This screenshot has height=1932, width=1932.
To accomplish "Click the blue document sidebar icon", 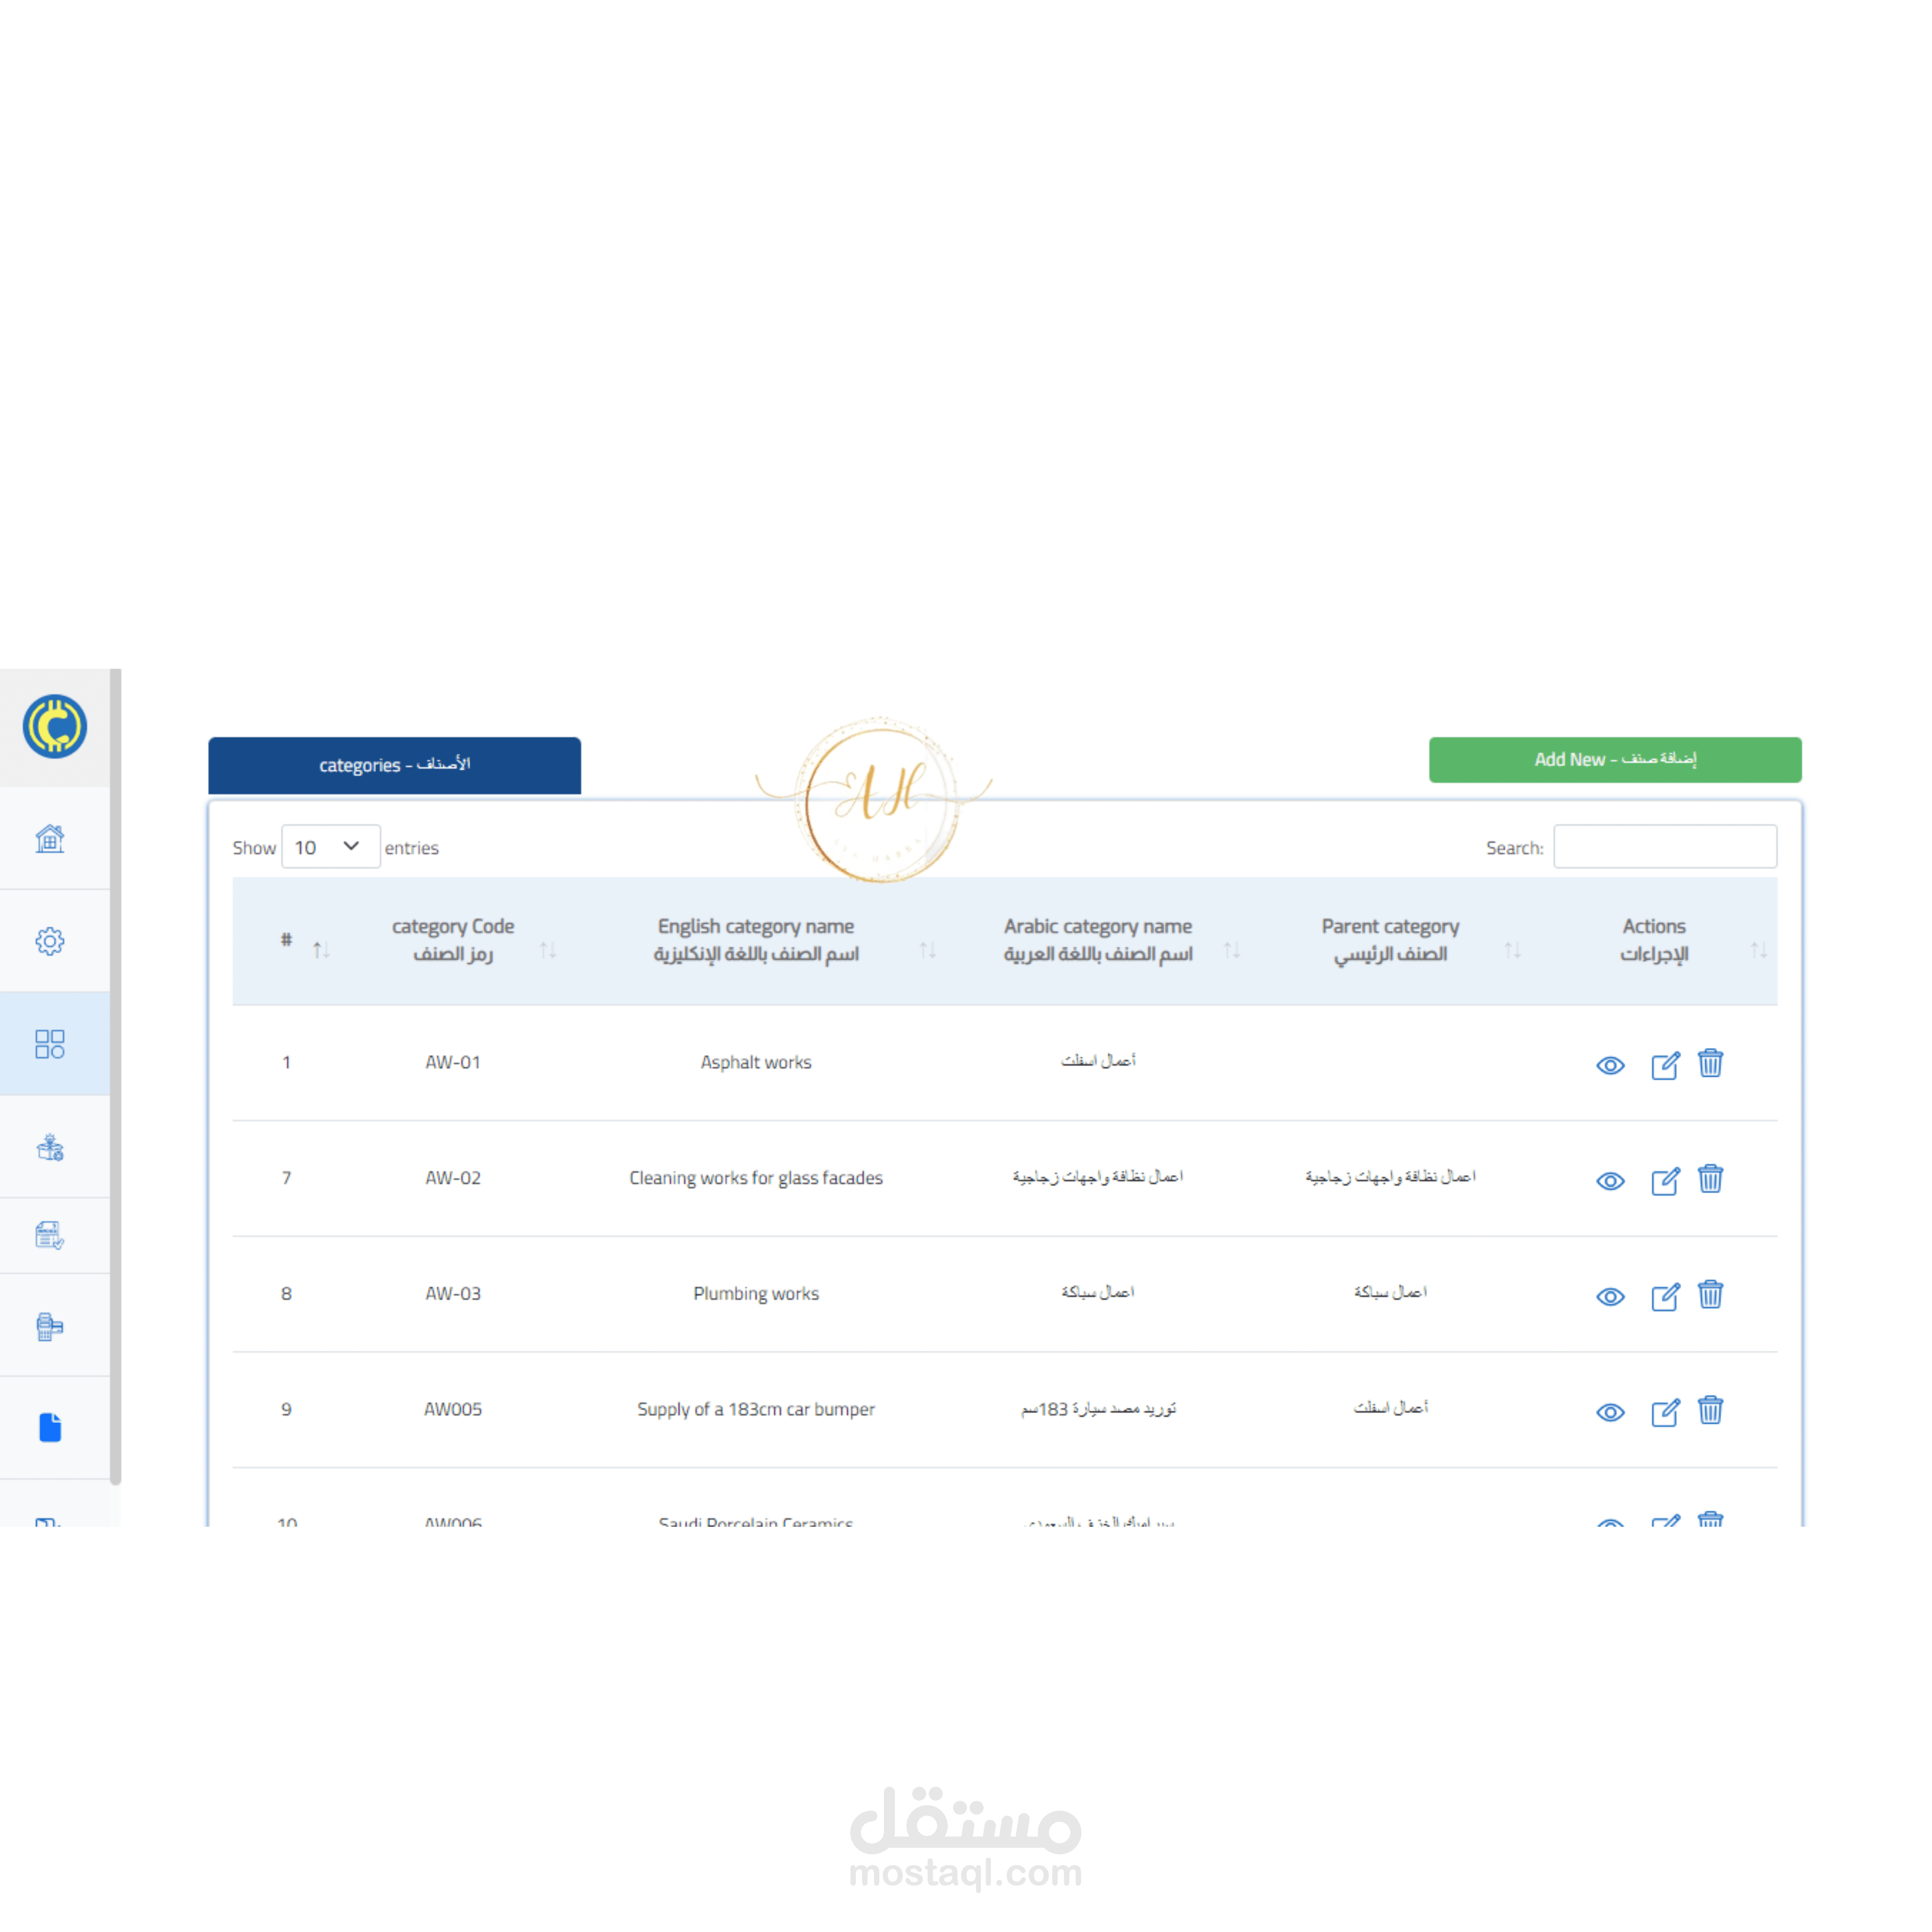I will 50,1427.
